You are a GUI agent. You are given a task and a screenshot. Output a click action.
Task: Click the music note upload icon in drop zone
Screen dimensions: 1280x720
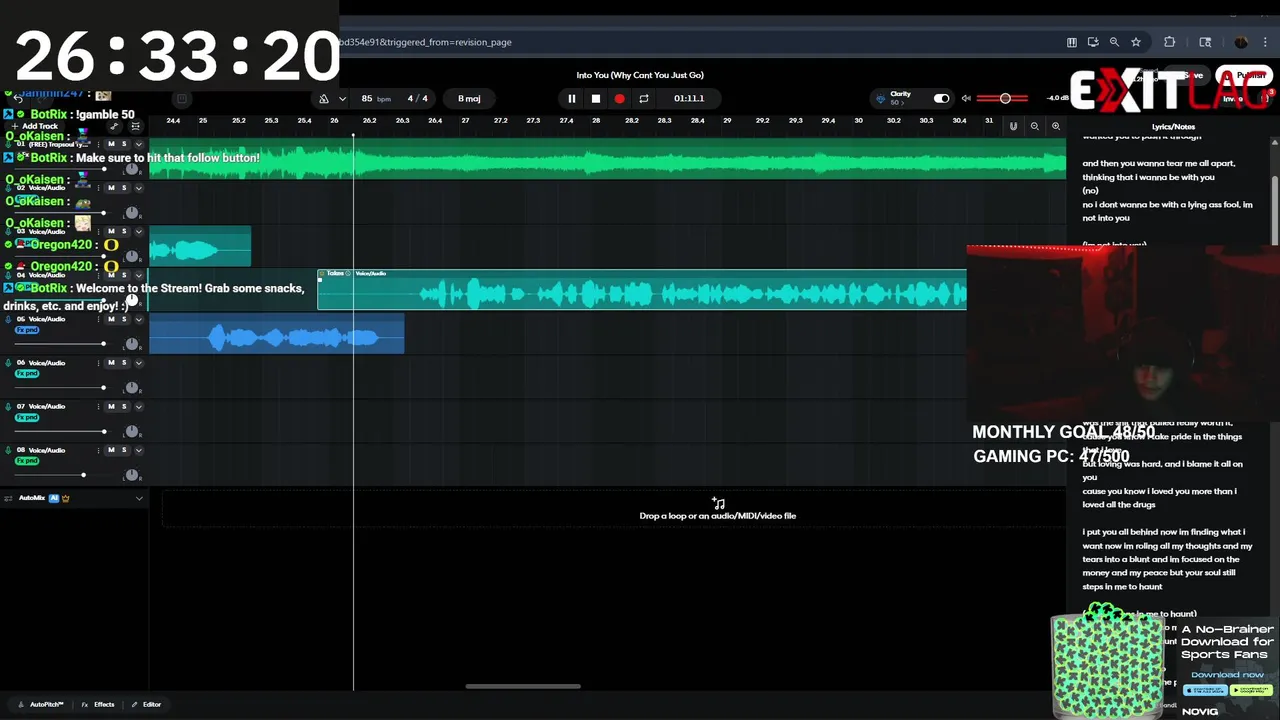coord(718,503)
